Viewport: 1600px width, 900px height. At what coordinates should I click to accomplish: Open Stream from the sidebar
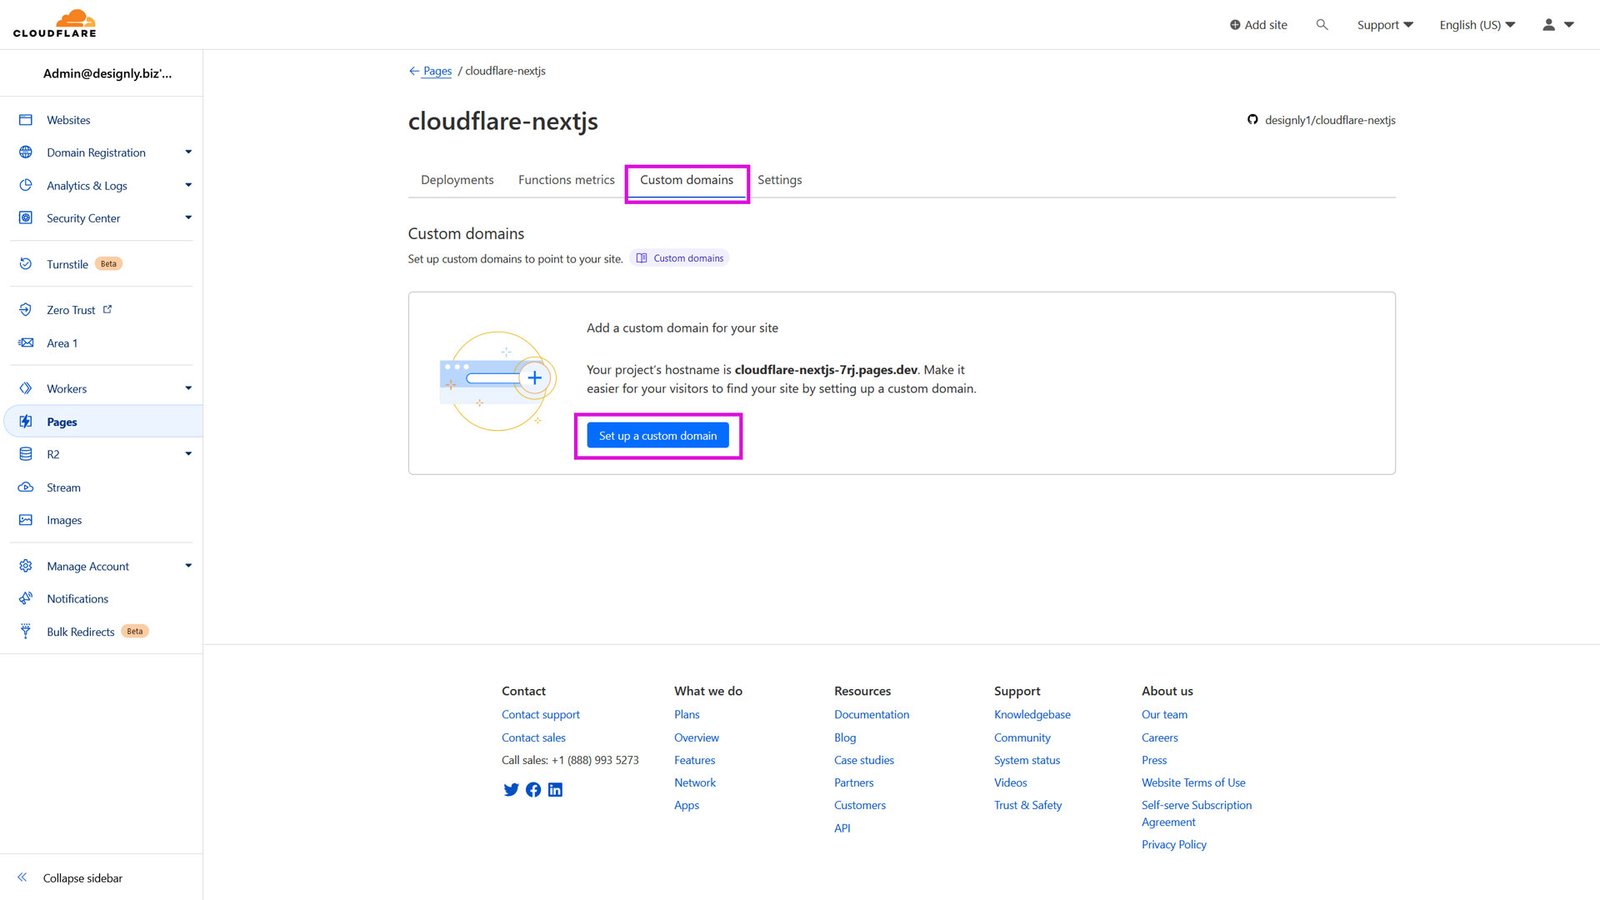click(x=63, y=487)
